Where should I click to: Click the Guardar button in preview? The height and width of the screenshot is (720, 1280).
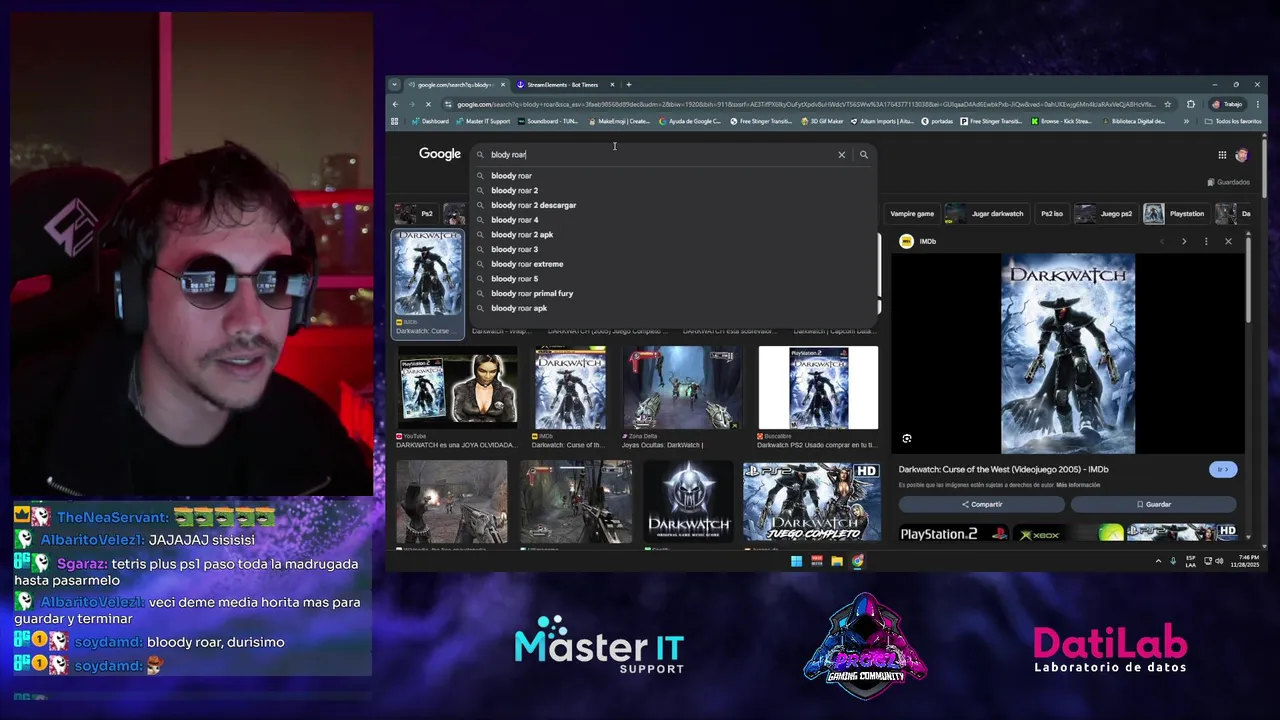(x=1153, y=504)
